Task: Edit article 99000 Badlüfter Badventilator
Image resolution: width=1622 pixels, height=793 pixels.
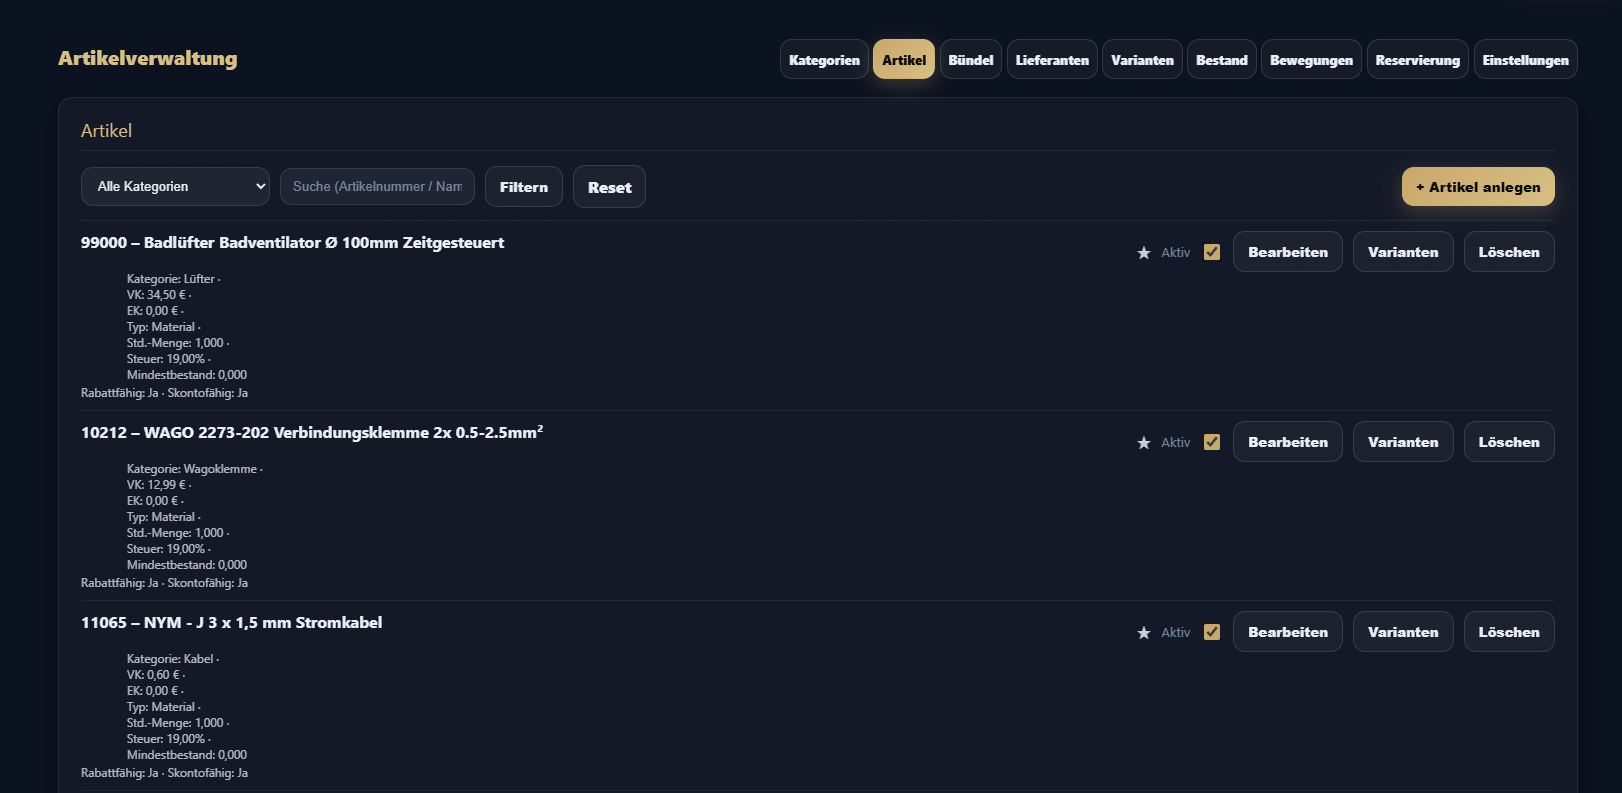Action: (1288, 252)
